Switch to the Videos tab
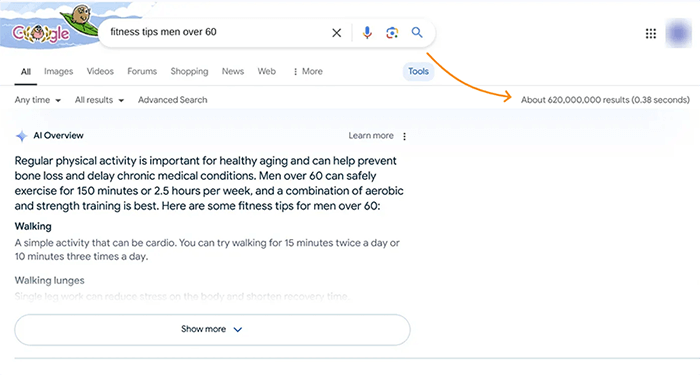Image resolution: width=700 pixels, height=375 pixels. [100, 71]
